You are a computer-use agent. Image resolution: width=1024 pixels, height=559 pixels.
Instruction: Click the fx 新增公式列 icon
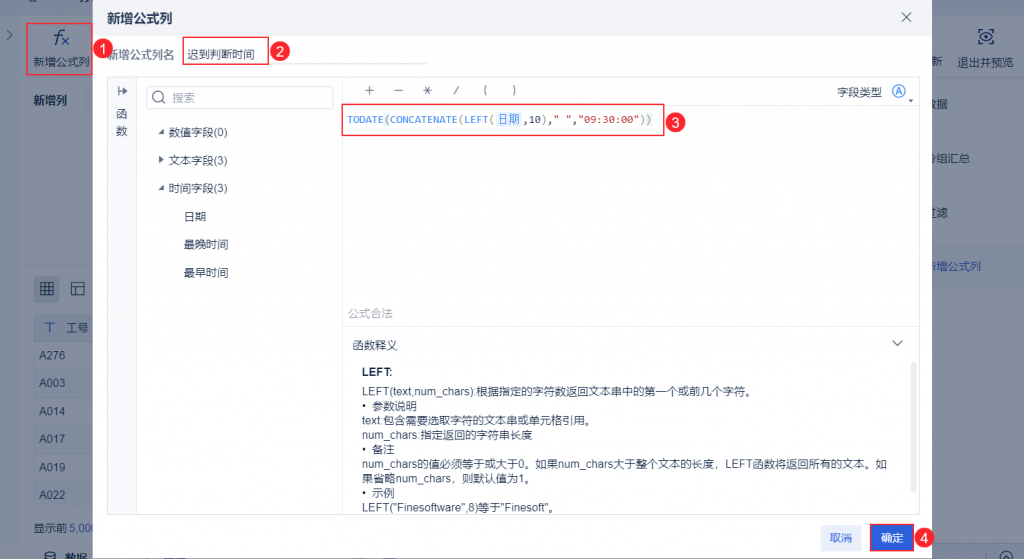point(60,39)
